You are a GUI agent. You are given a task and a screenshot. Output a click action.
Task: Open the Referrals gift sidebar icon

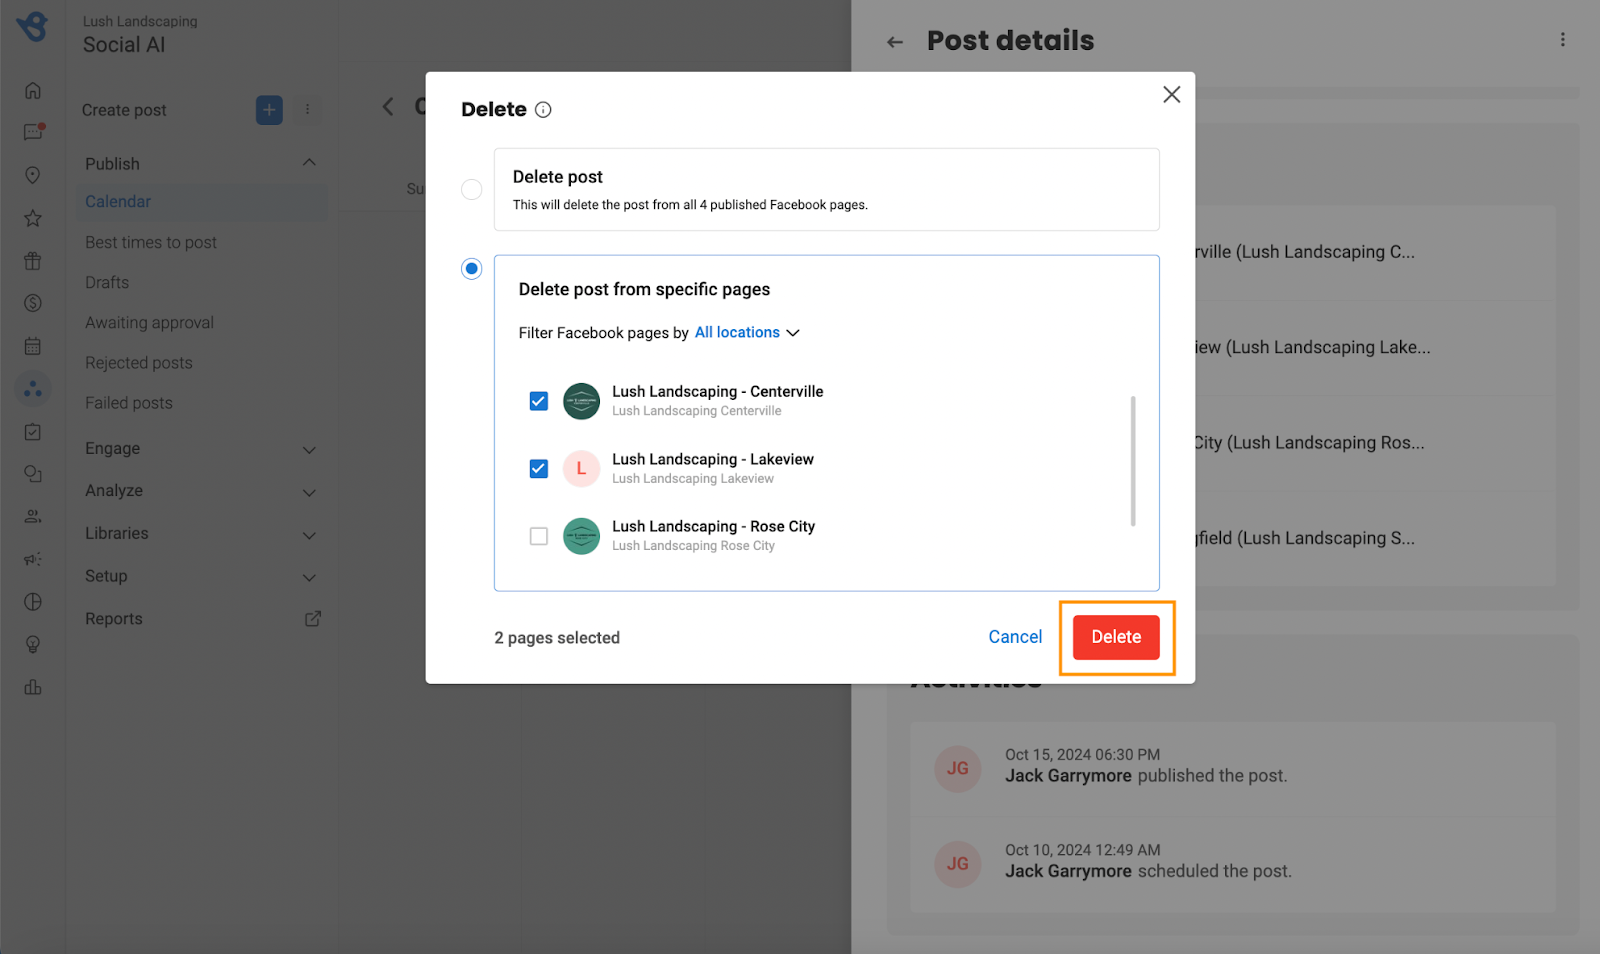point(33,261)
